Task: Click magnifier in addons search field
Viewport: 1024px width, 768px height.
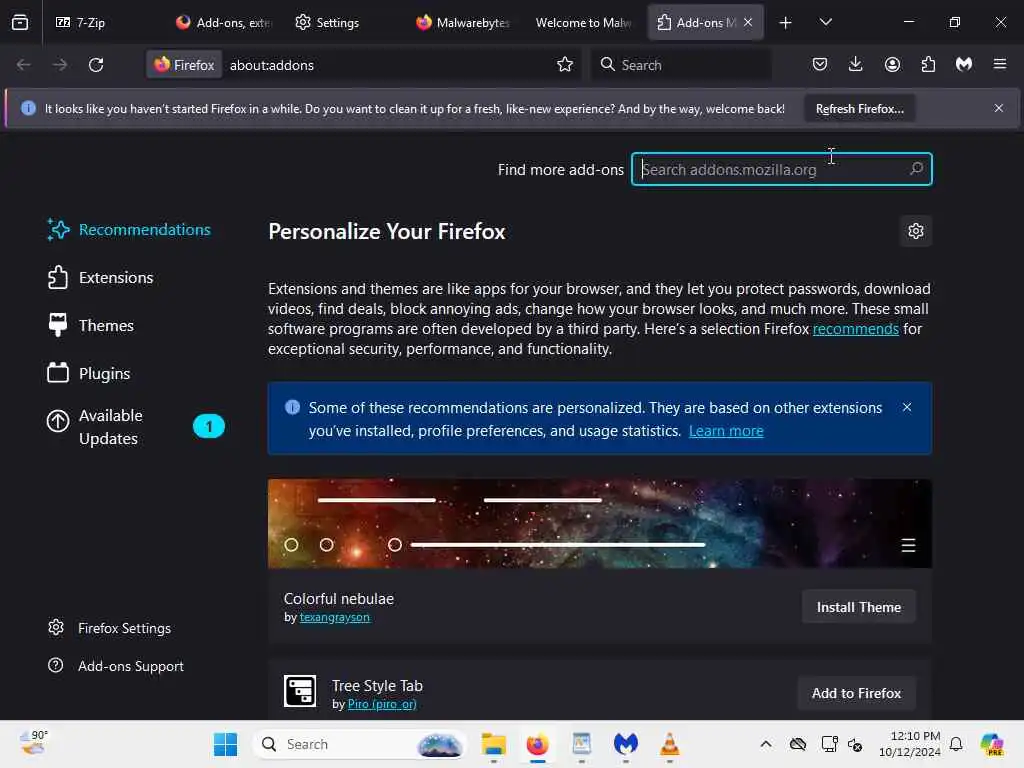Action: point(916,169)
